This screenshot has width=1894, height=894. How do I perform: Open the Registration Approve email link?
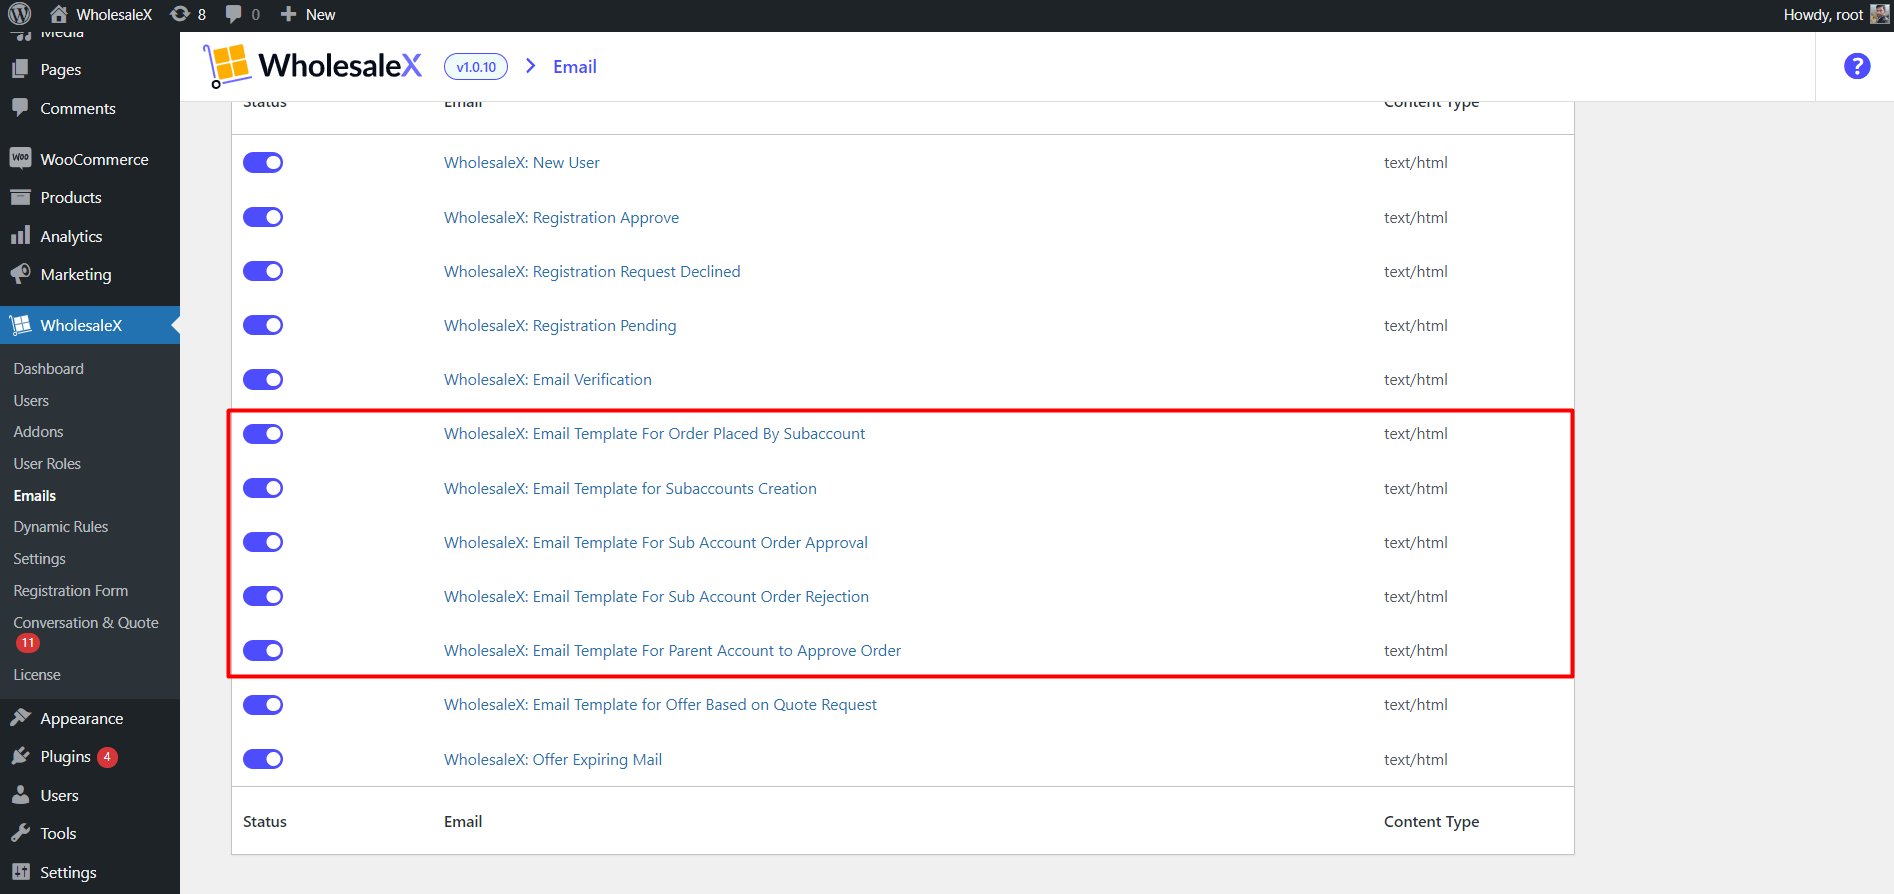pos(561,217)
